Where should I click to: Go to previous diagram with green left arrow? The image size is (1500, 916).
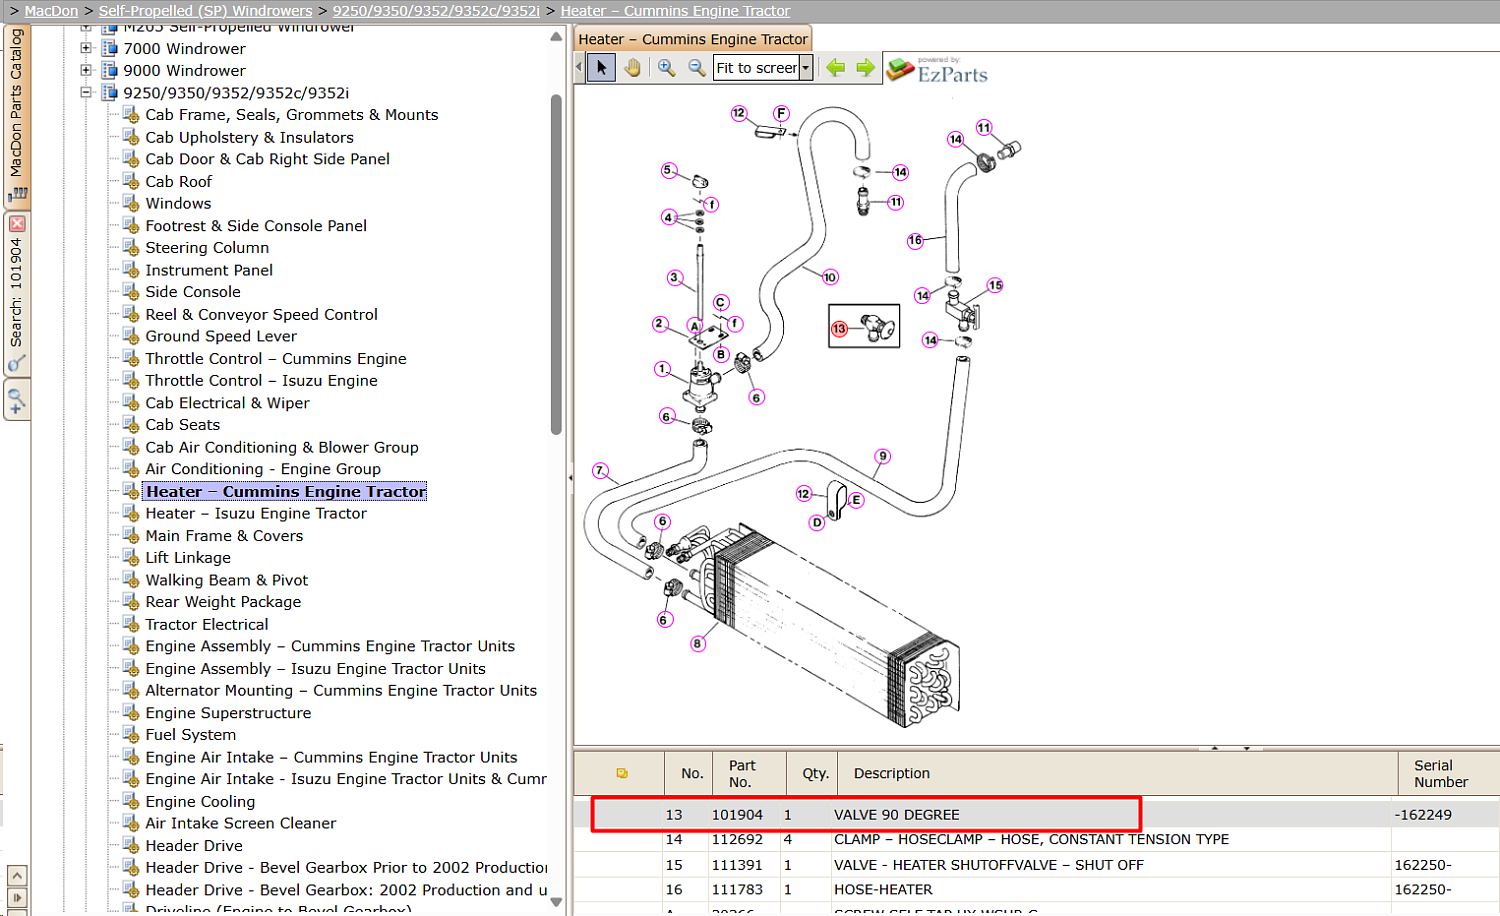835,68
